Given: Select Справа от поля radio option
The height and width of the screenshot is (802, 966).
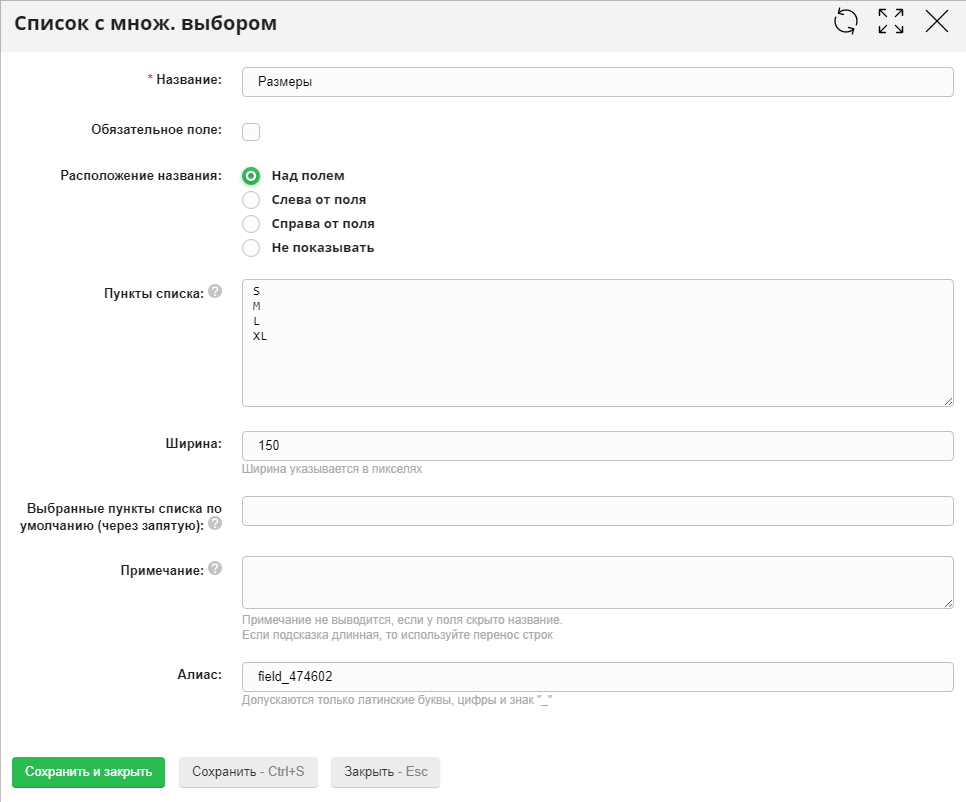Looking at the screenshot, I should coord(251,223).
